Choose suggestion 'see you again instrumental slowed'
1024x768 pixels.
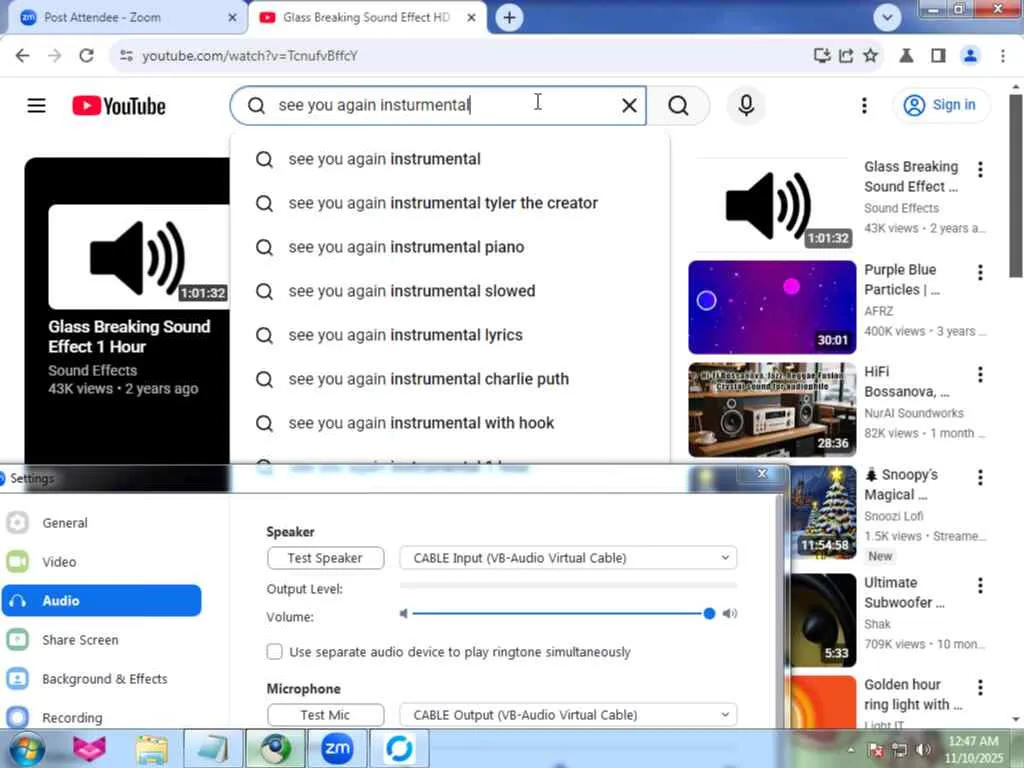click(450, 291)
